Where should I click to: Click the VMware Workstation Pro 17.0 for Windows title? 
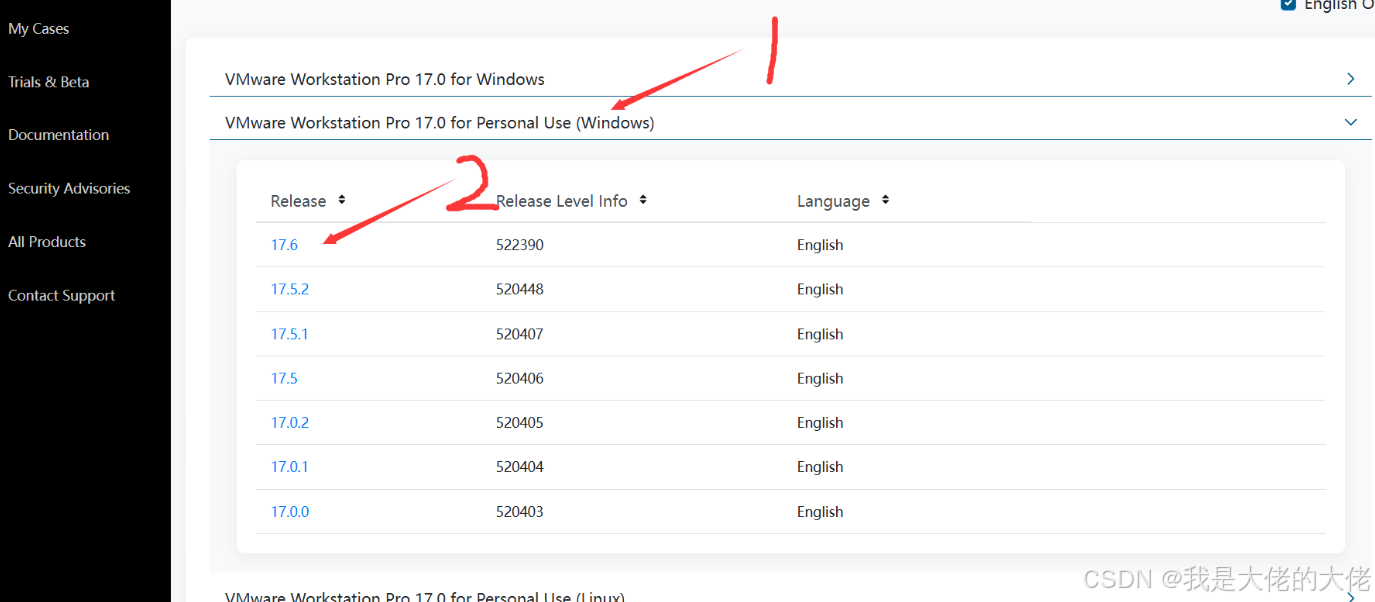[x=385, y=79]
